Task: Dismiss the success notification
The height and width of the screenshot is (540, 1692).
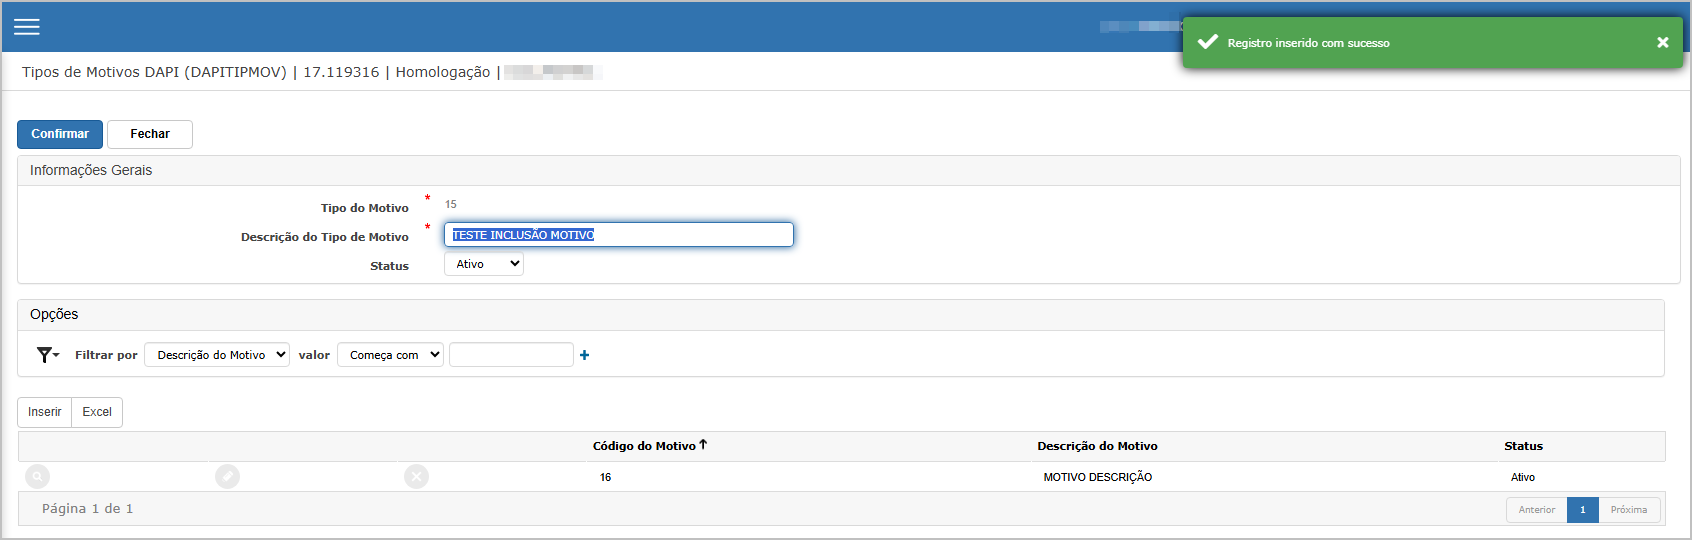Action: (x=1662, y=42)
